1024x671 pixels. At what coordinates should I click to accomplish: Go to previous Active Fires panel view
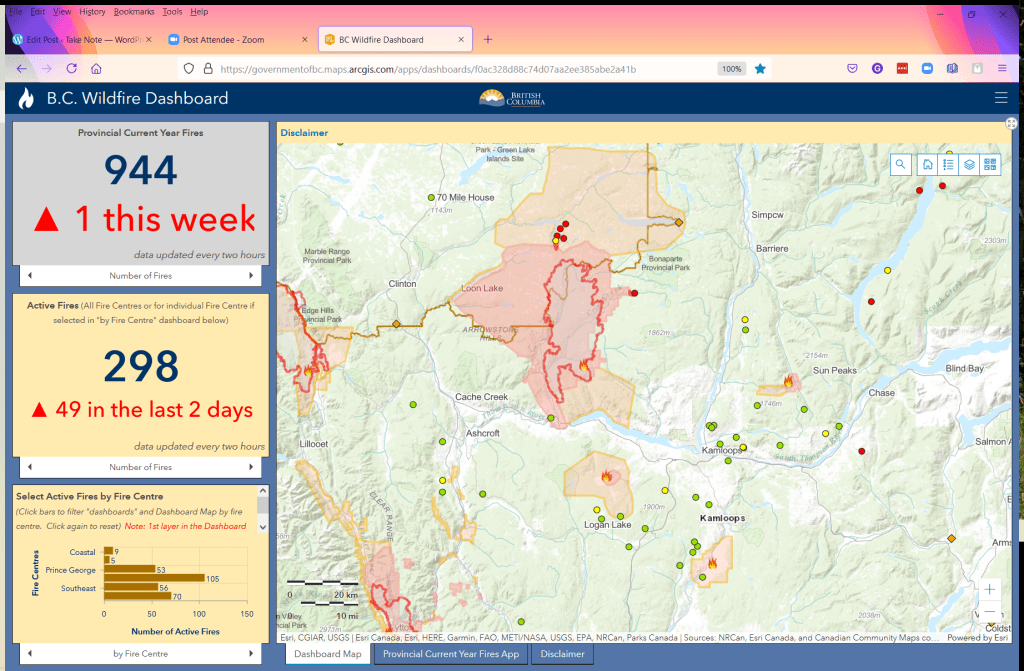pos(29,467)
